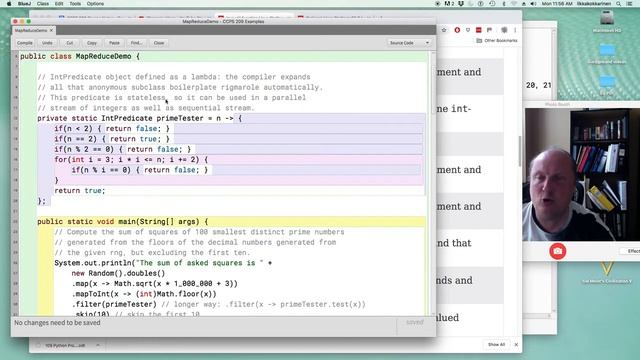
Task: Open the Apple menu
Action: pyautogui.click(x=9, y=4)
